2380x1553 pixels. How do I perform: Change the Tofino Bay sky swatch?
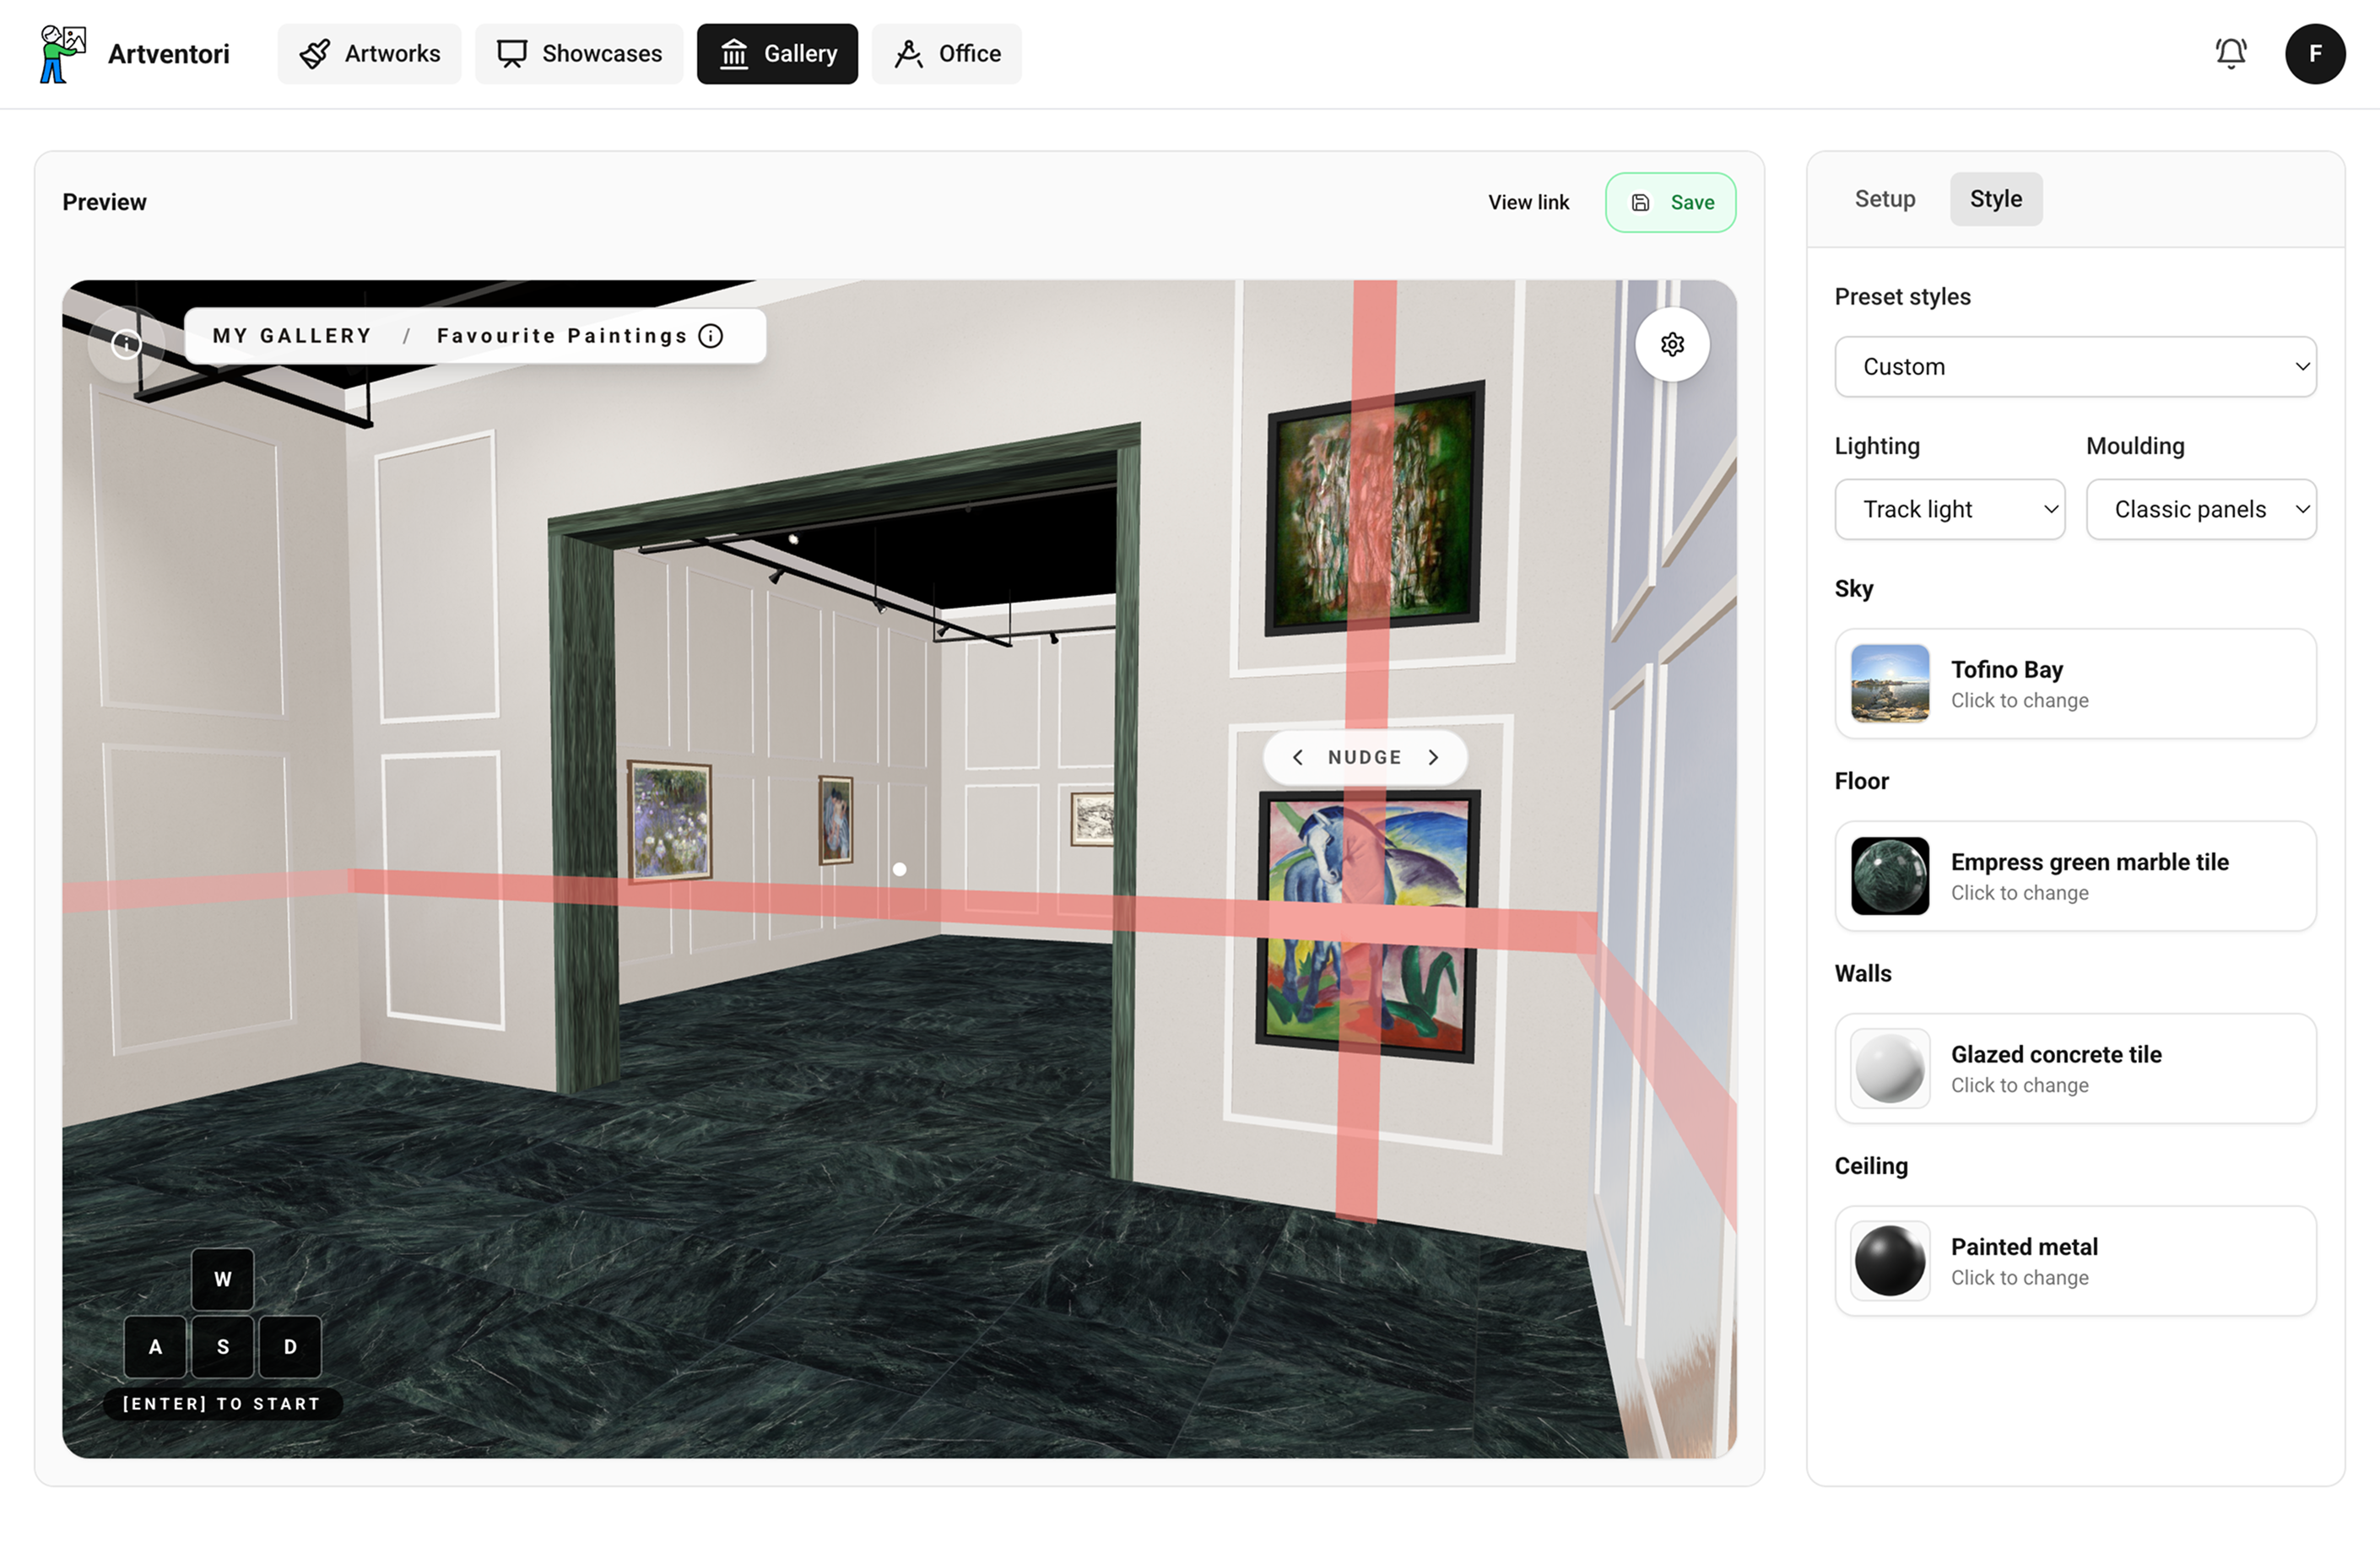1890,684
